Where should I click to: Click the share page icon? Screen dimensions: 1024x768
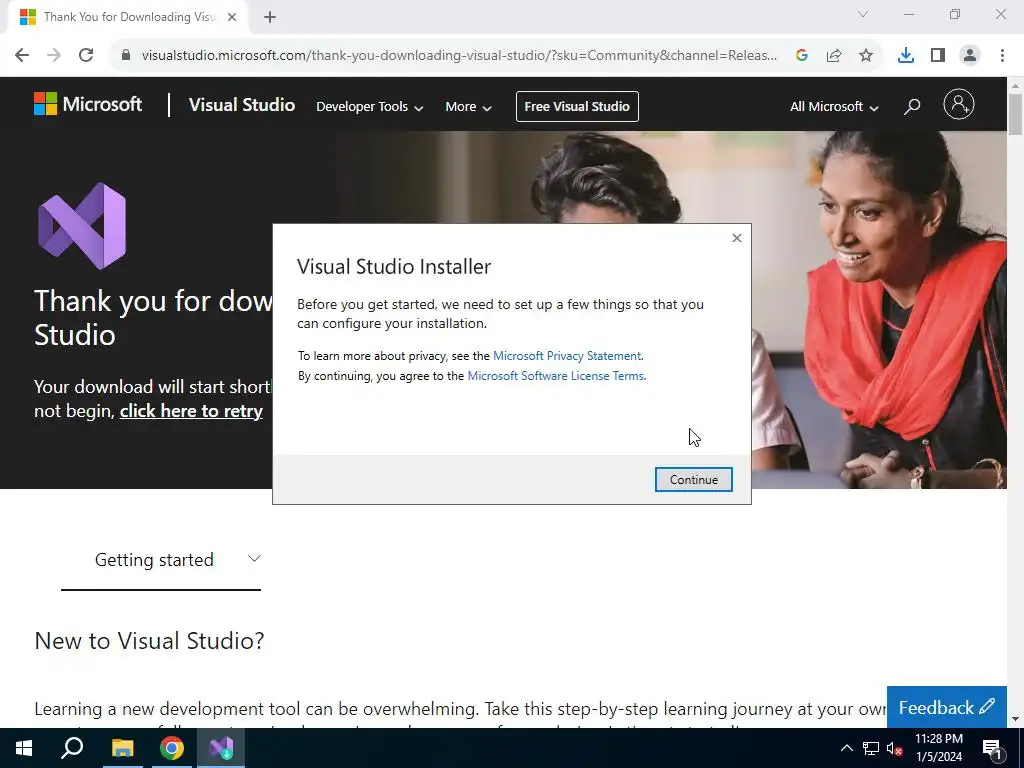(x=834, y=56)
